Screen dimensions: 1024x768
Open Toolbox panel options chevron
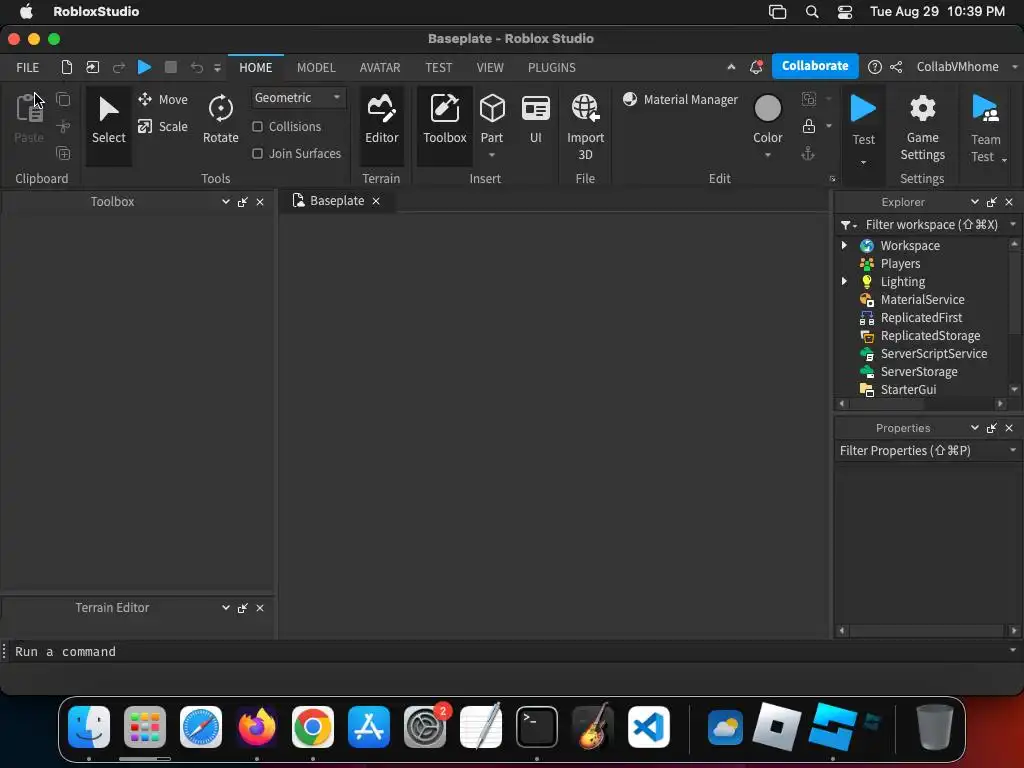(225, 202)
